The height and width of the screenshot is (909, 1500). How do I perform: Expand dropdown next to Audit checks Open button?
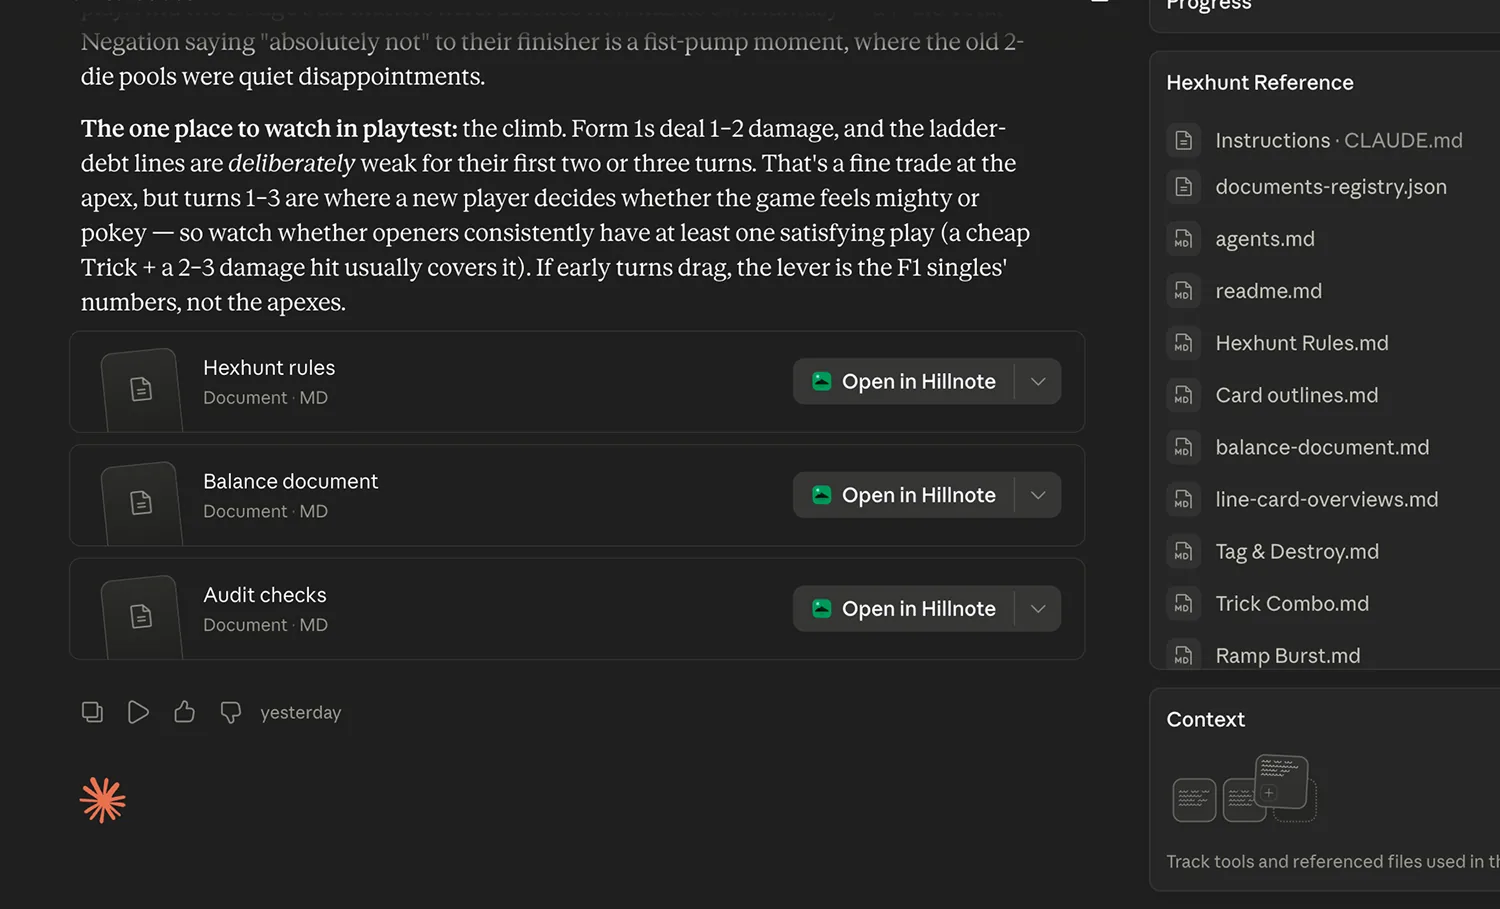click(x=1038, y=608)
